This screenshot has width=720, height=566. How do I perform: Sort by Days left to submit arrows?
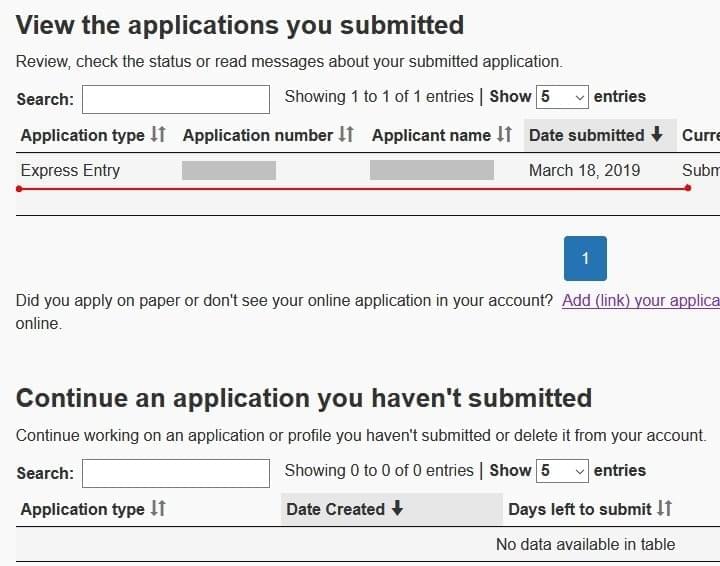pos(664,509)
